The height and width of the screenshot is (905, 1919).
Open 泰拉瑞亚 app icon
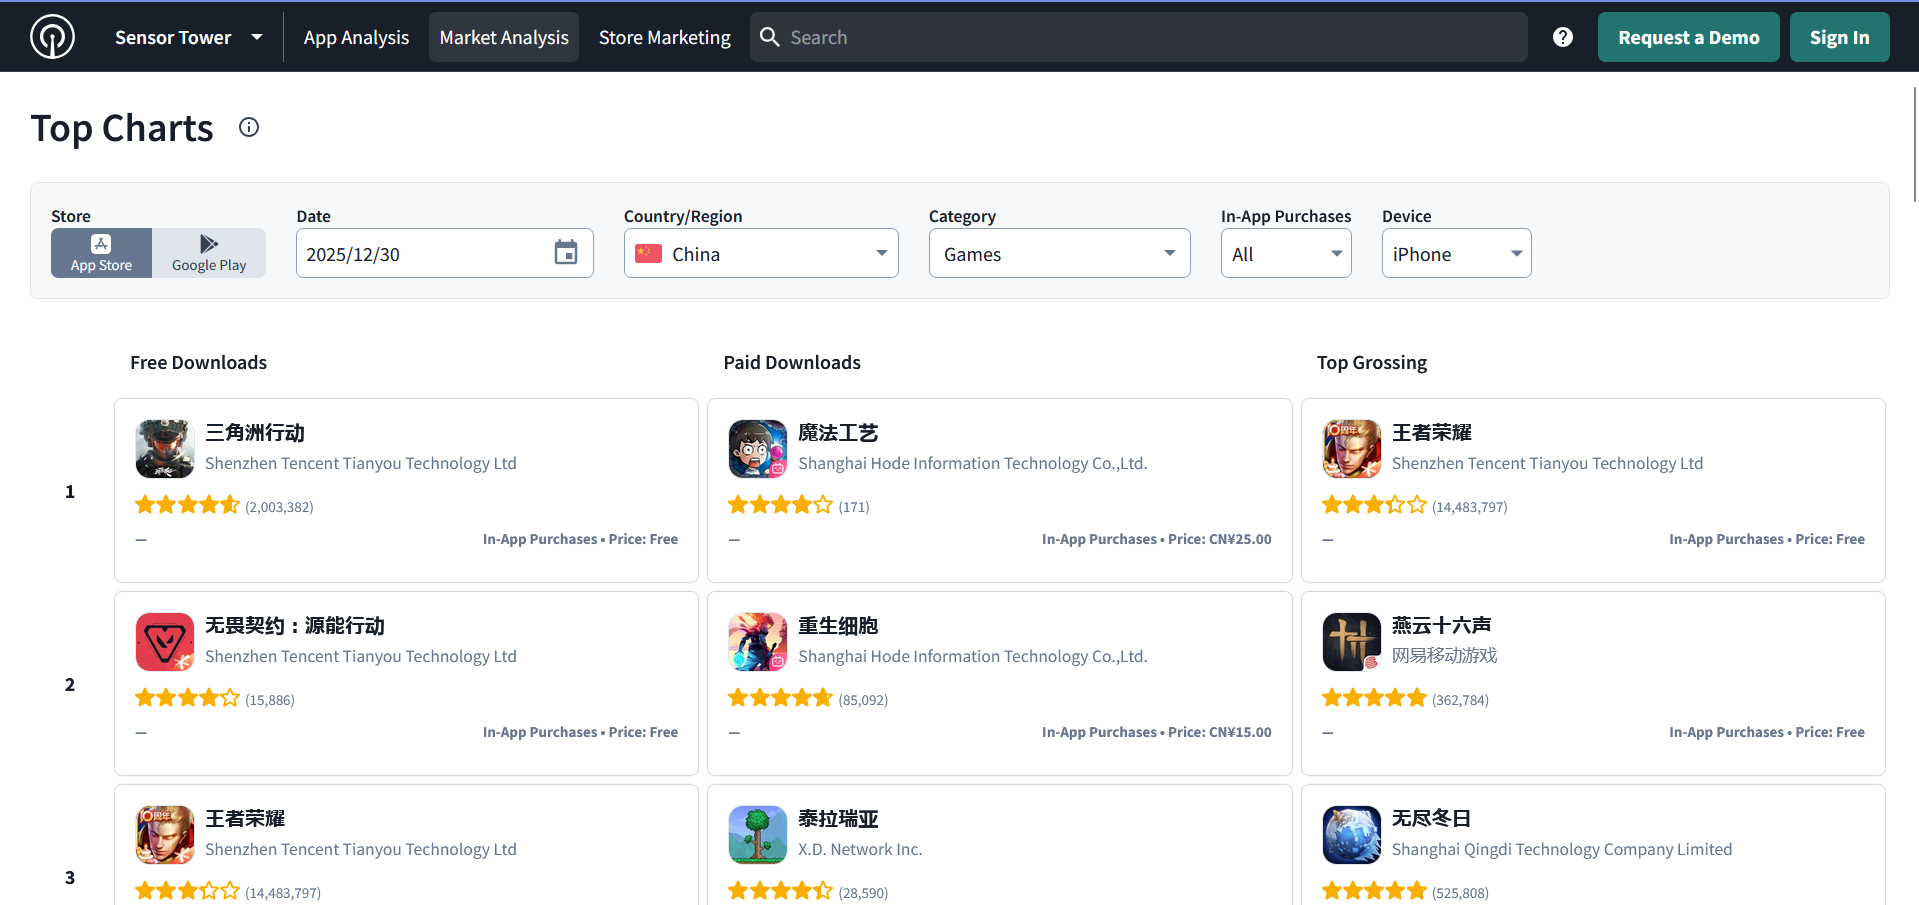[x=758, y=835]
